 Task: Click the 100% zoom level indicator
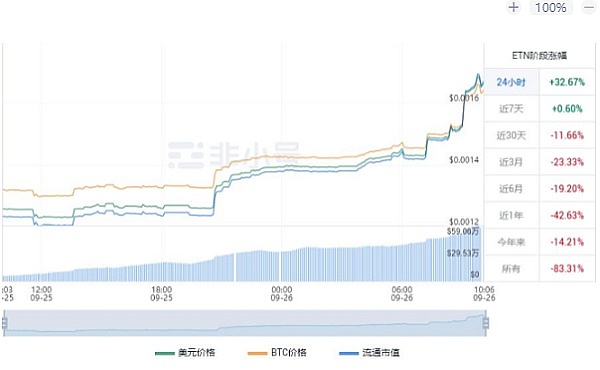tap(551, 7)
